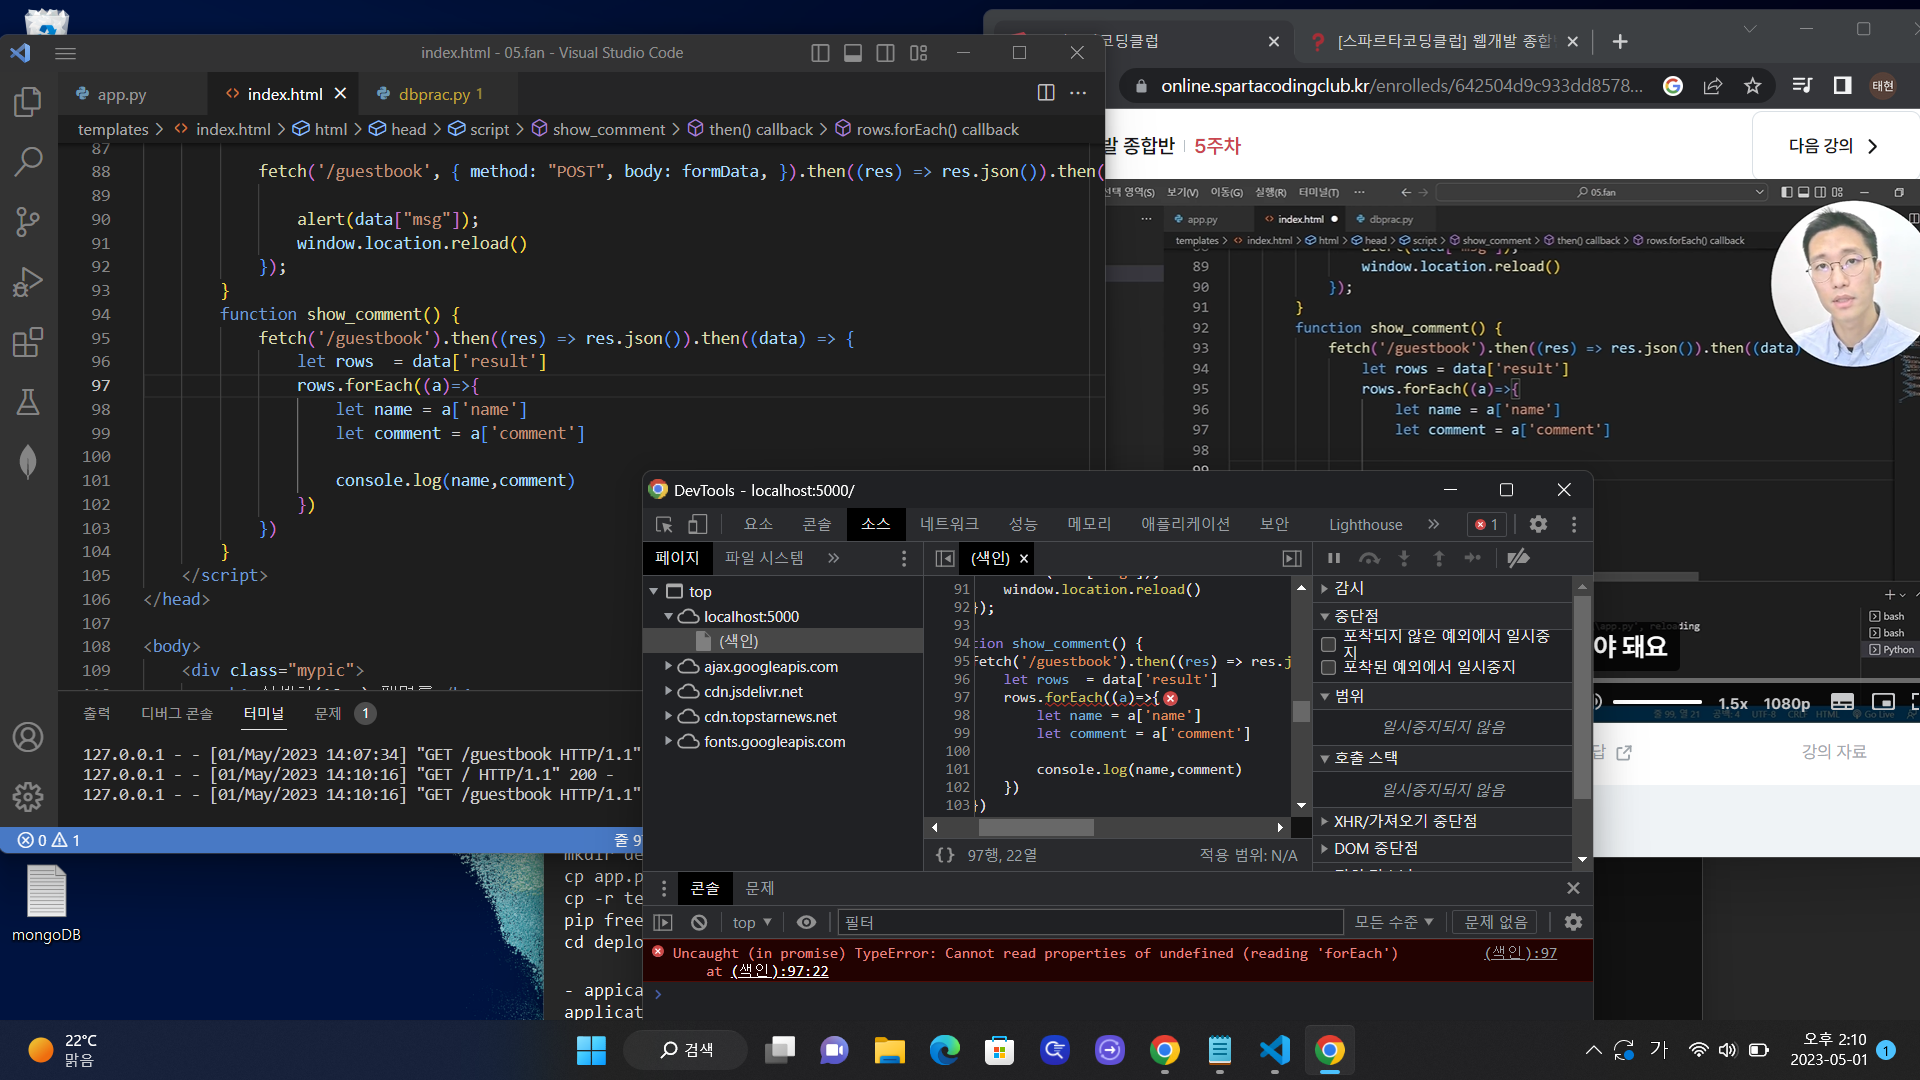Image resolution: width=1920 pixels, height=1080 pixels.
Task: Switch to the 네트워크 tab in DevTools
Action: click(949, 524)
